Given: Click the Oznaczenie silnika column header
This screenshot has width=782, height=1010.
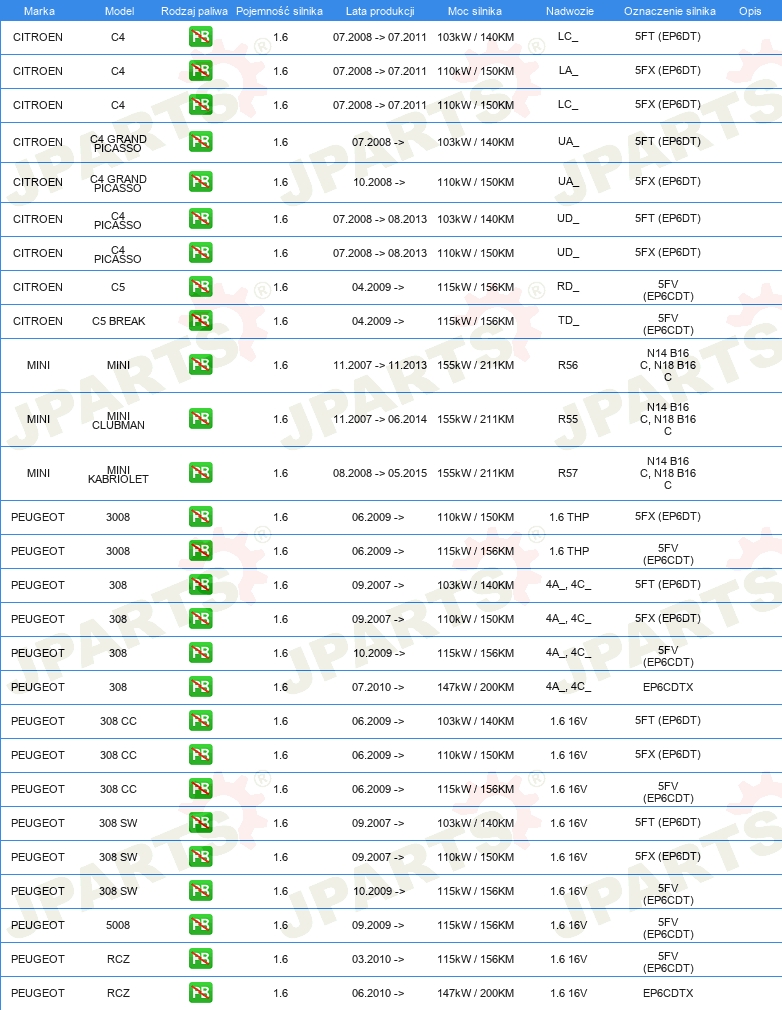Looking at the screenshot, I should (669, 11).
